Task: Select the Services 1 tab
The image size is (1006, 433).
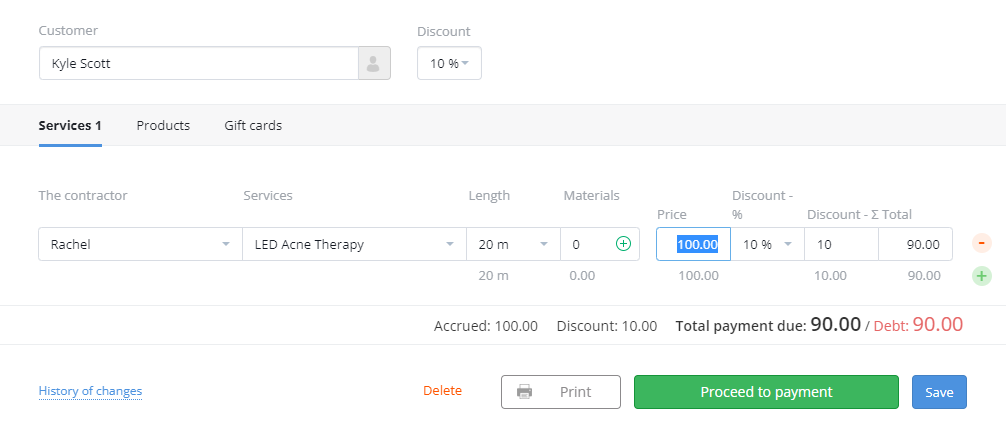Action: (x=70, y=126)
